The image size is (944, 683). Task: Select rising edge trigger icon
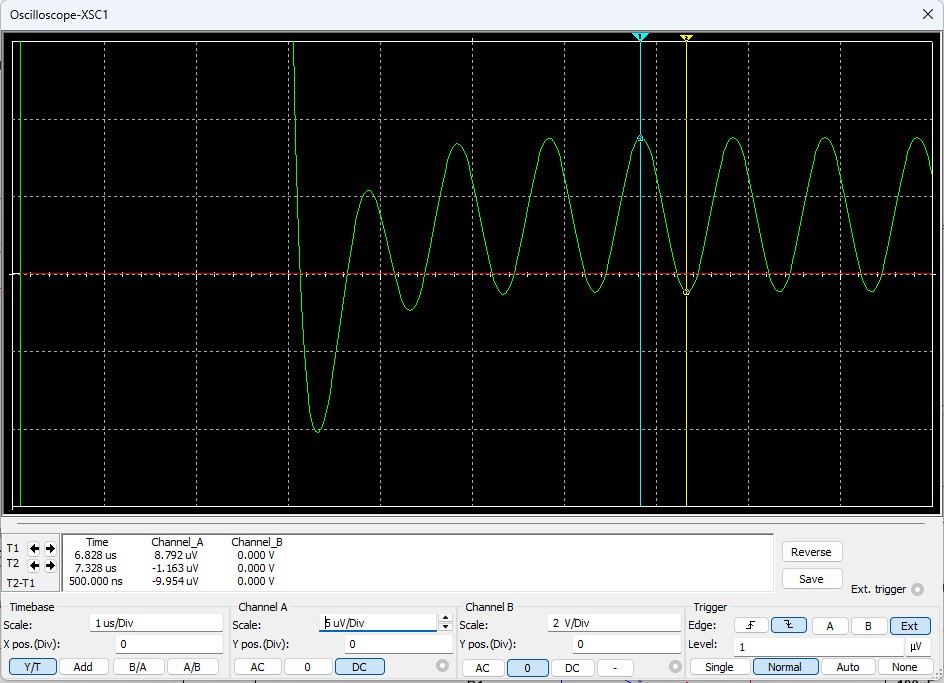click(751, 626)
